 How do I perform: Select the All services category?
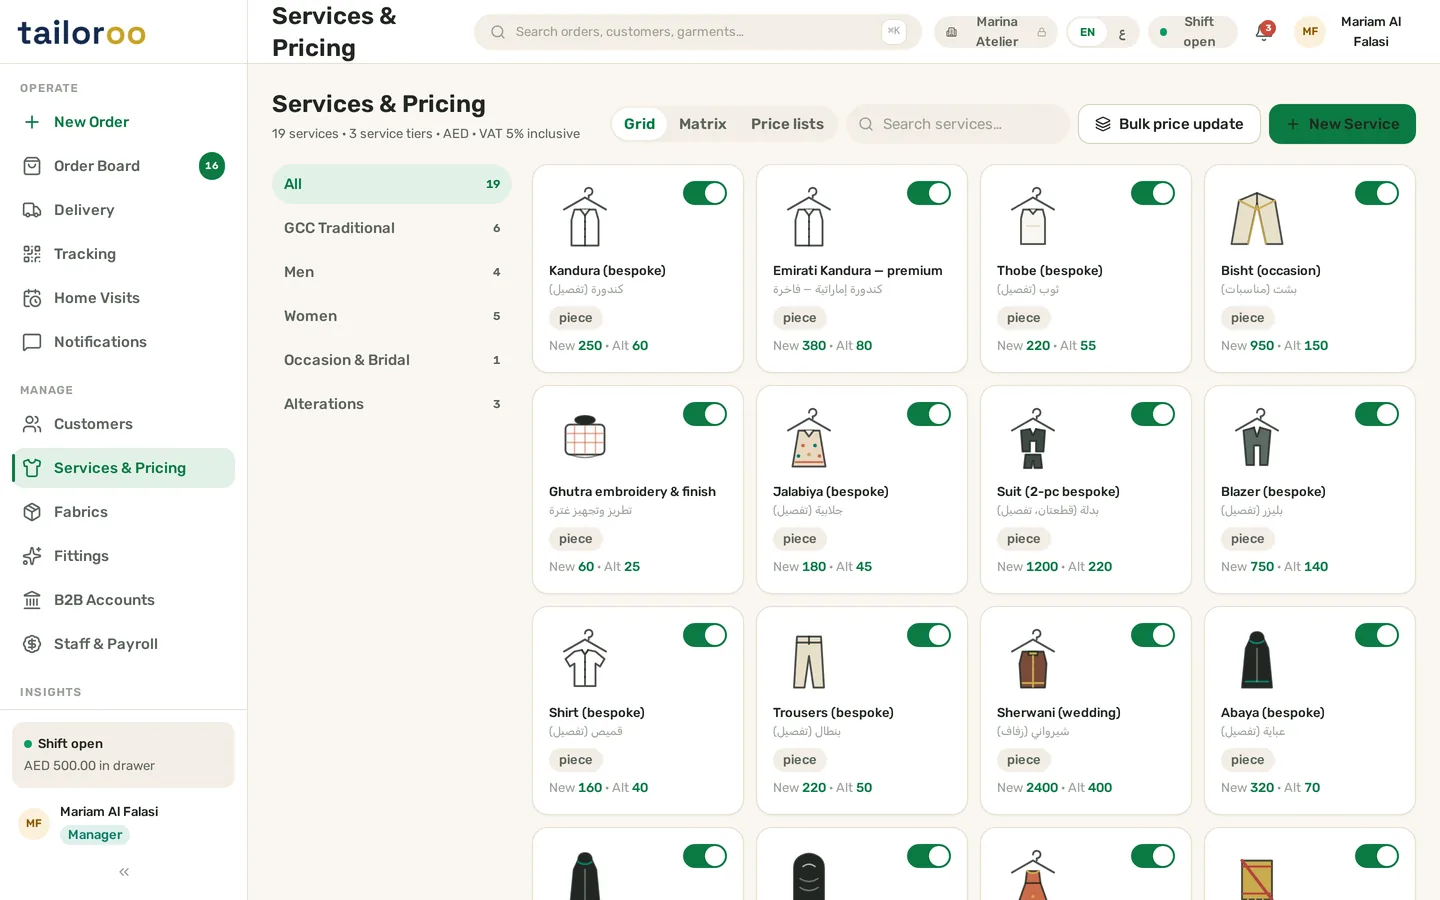[x=392, y=184]
